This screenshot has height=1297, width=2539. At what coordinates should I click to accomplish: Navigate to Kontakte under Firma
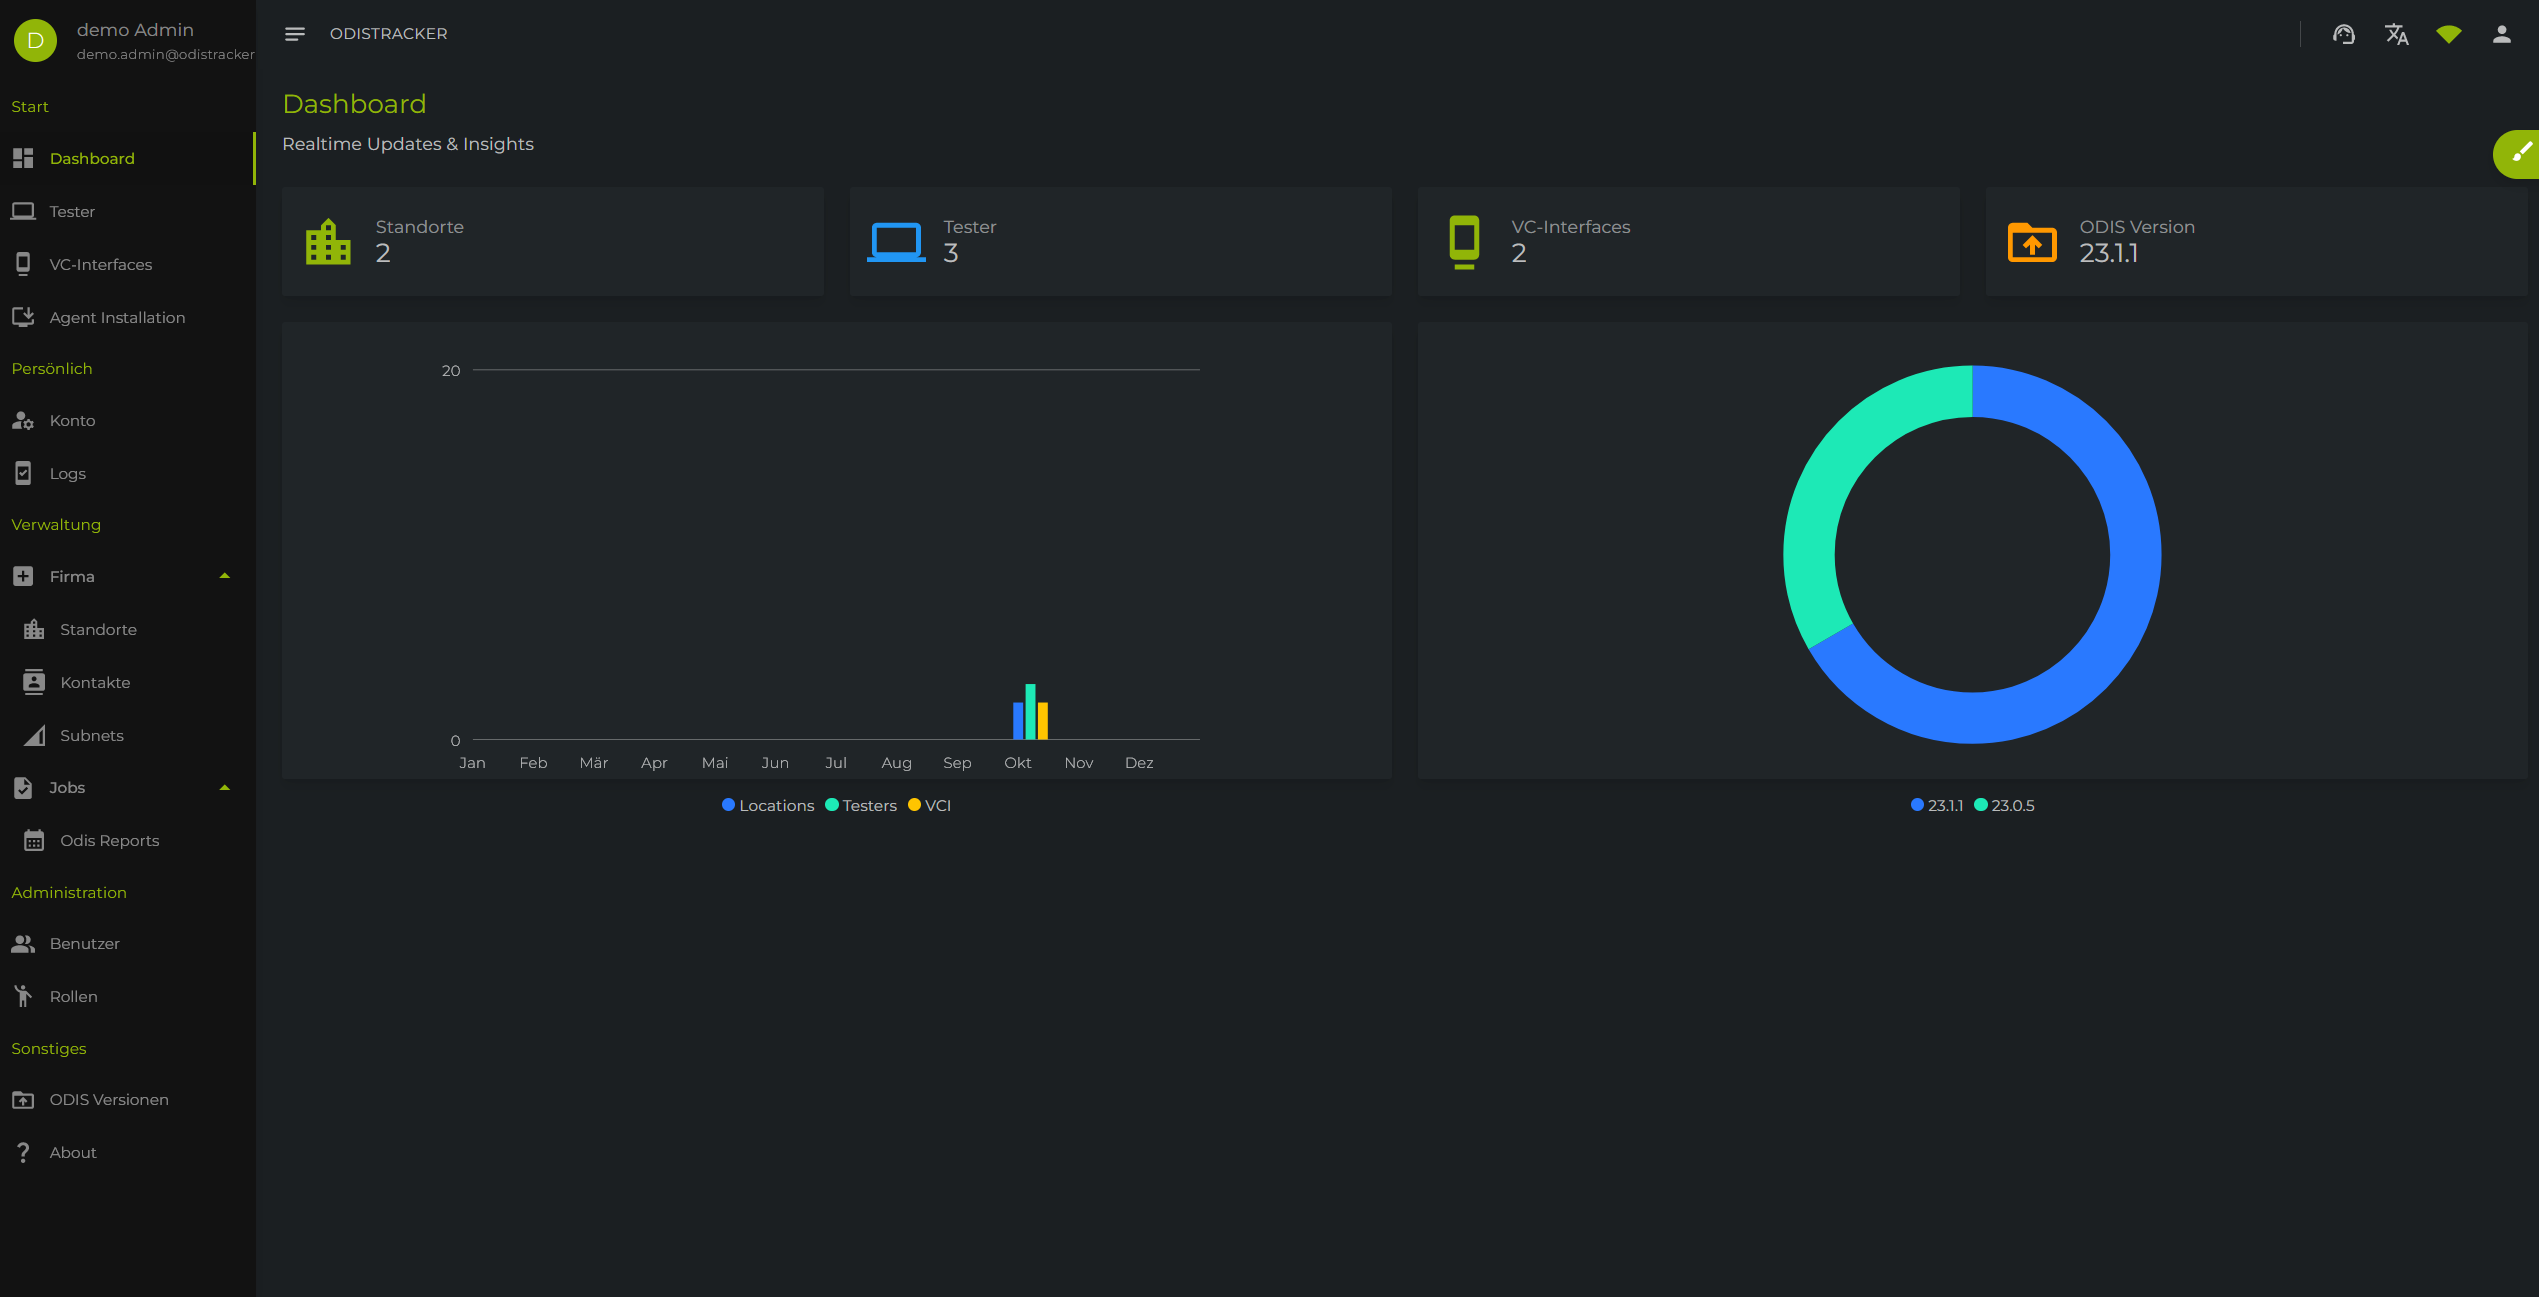click(127, 682)
